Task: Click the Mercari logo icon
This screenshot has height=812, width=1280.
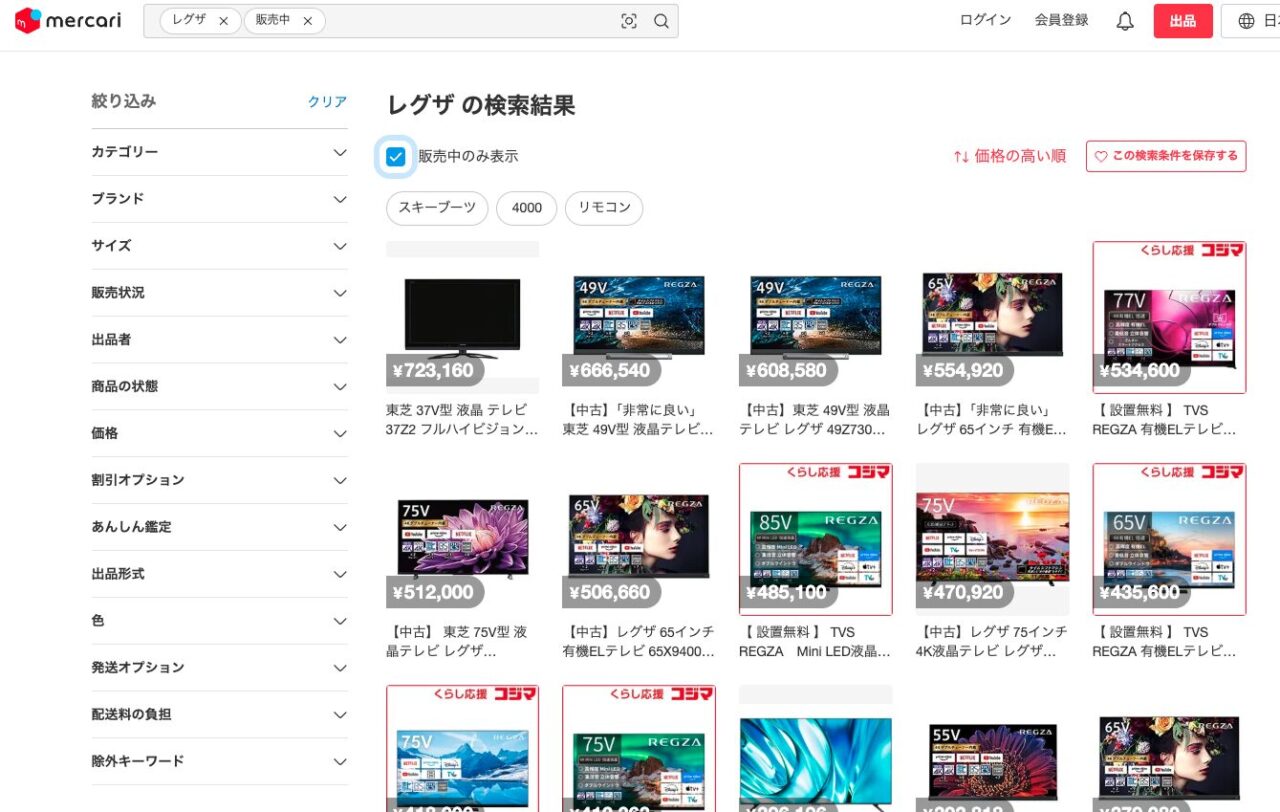Action: pos(28,21)
